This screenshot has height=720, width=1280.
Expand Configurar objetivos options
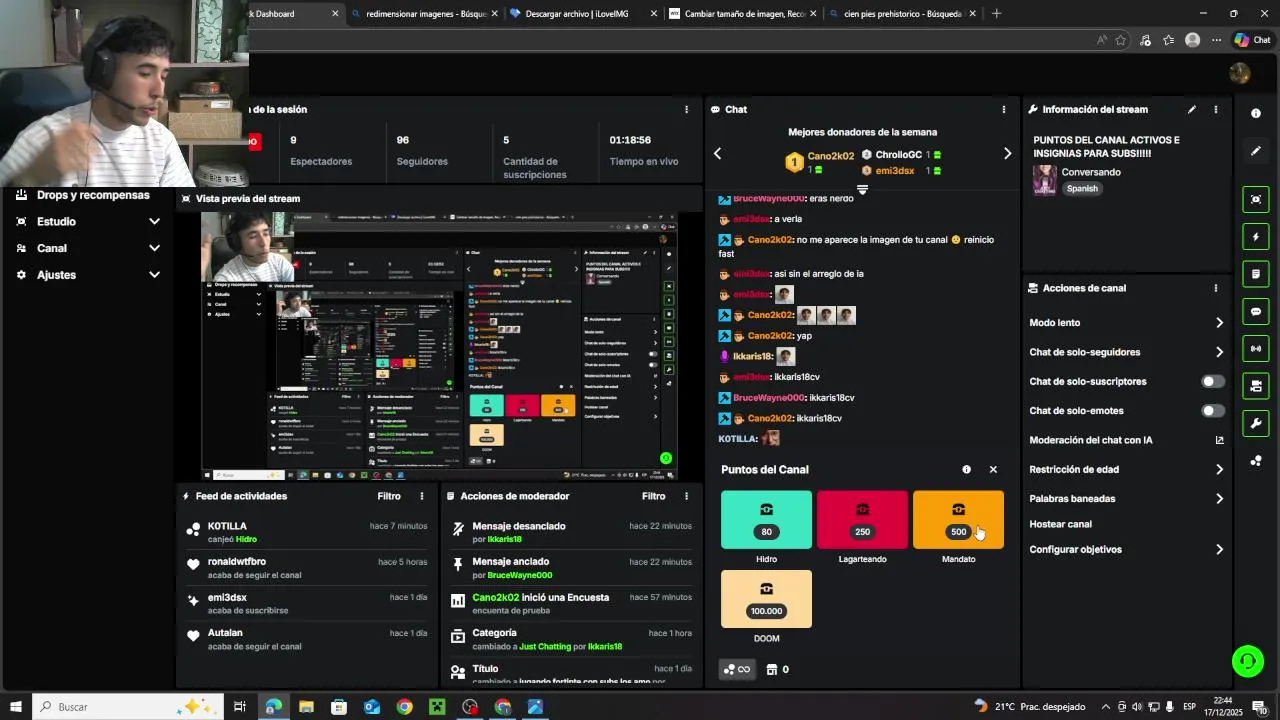pyautogui.click(x=1219, y=549)
